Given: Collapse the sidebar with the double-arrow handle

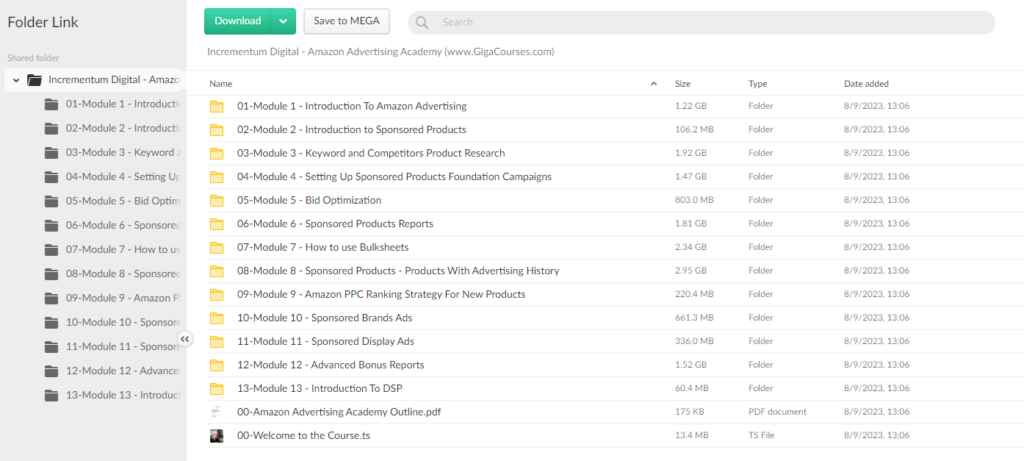Looking at the screenshot, I should [x=185, y=339].
